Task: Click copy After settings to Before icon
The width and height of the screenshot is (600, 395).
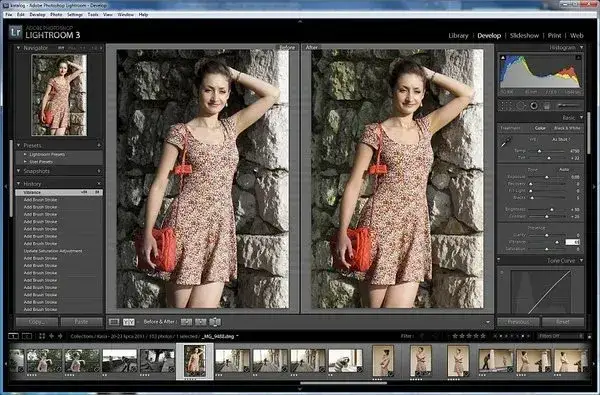Action: [201, 322]
